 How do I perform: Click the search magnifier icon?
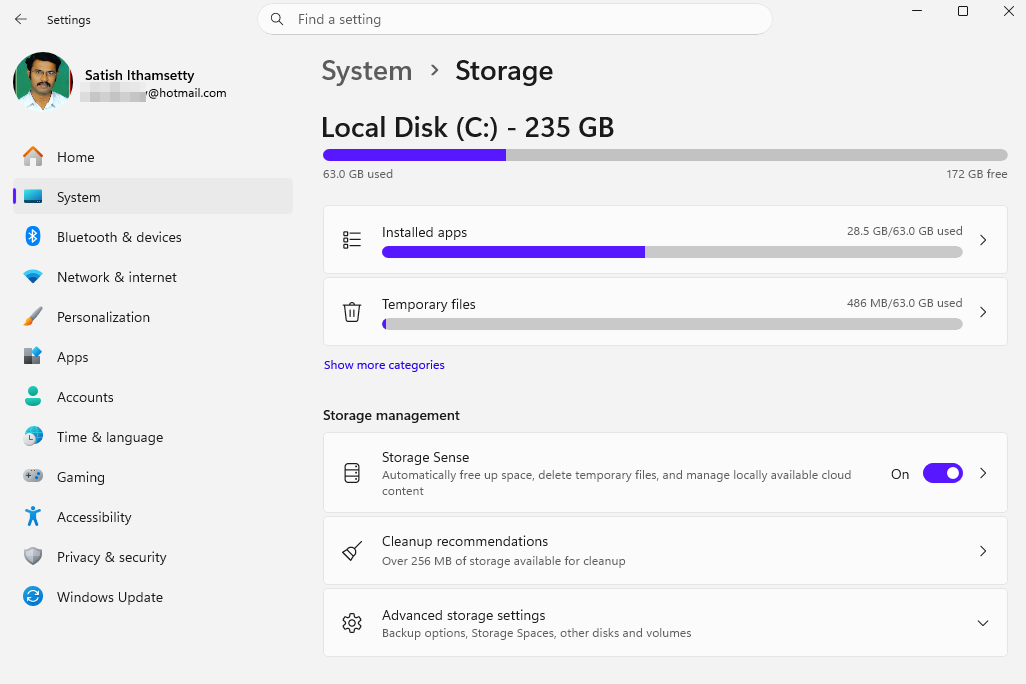click(x=277, y=19)
